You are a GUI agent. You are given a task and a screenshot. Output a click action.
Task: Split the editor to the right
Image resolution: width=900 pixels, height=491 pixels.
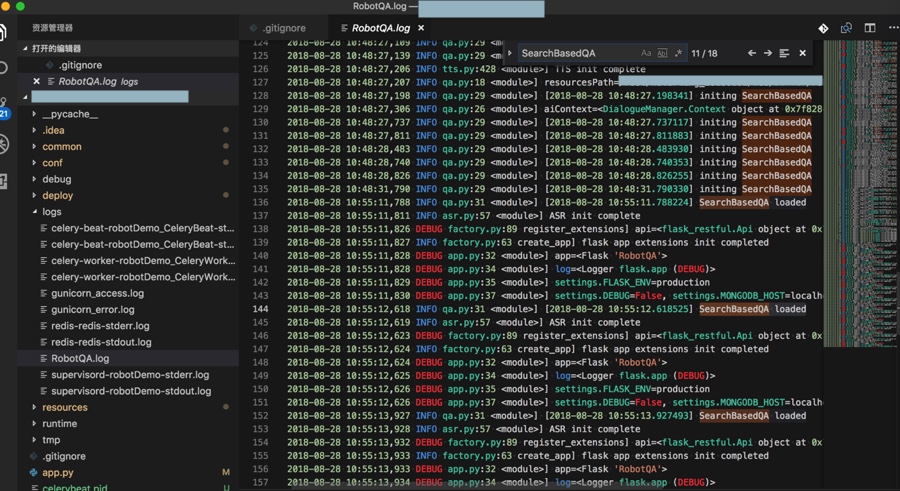pyautogui.click(x=869, y=28)
